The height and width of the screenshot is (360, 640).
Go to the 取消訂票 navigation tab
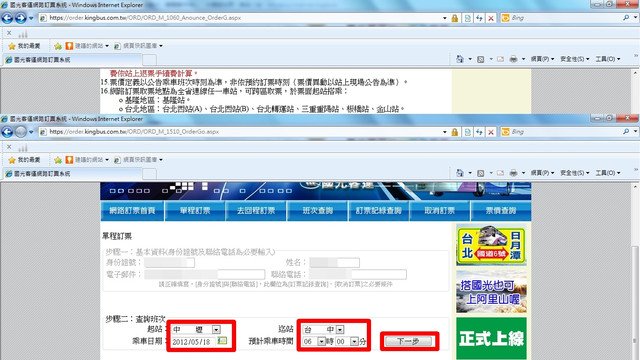coord(440,211)
